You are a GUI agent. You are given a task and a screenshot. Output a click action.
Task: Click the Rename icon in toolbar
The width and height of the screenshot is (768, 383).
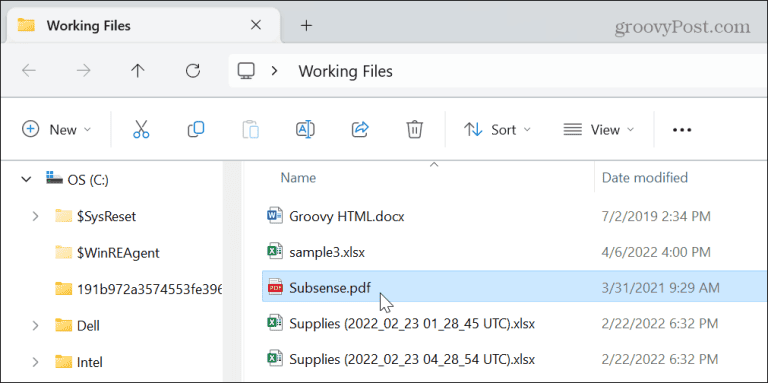306,130
